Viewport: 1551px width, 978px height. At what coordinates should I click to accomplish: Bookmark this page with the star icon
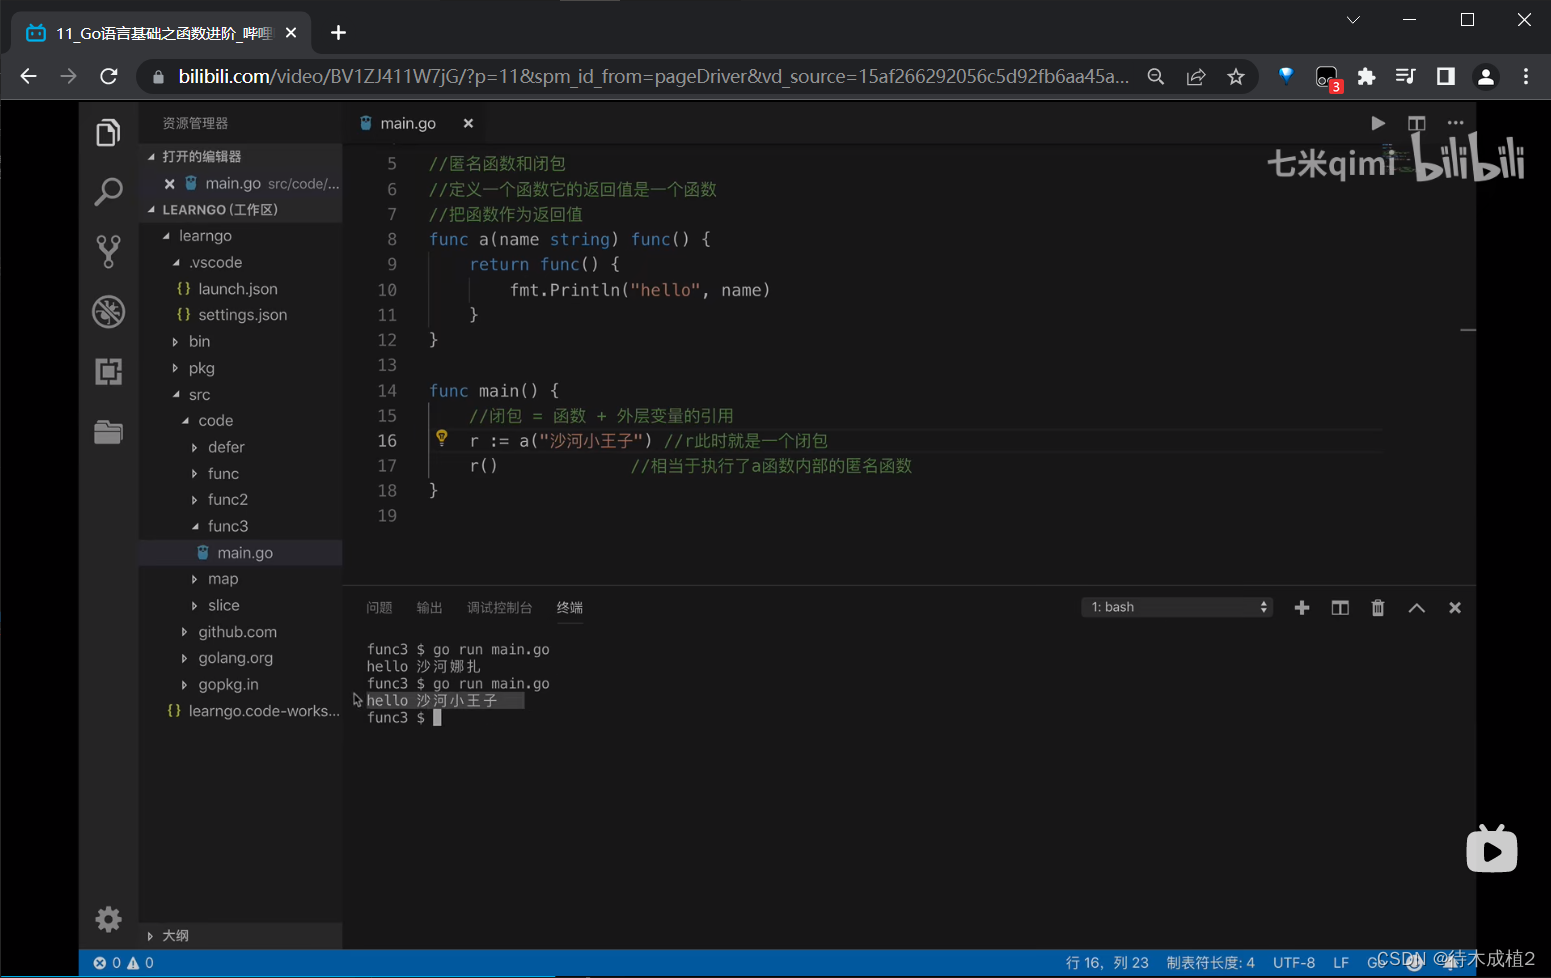[1236, 77]
